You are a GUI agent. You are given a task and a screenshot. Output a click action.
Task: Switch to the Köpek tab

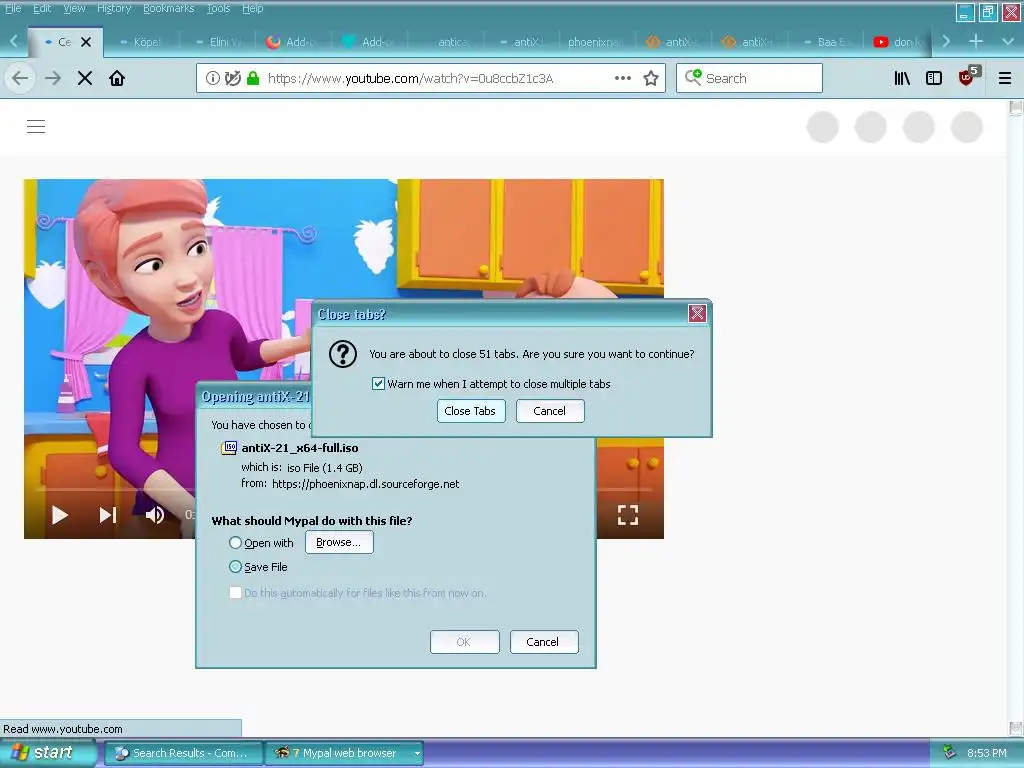pyautogui.click(x=142, y=42)
